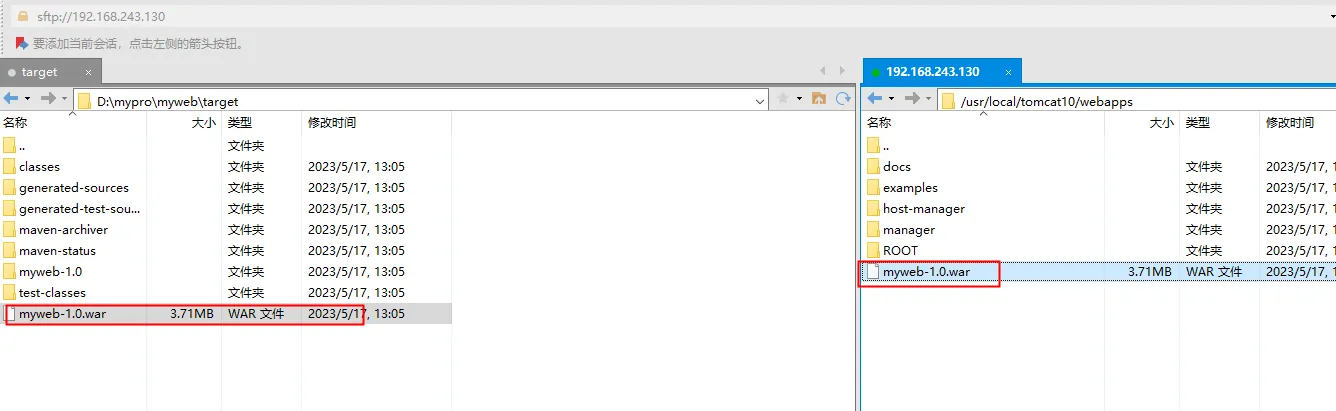Sort the remote pane by the 修改时间 column header

coord(1297,122)
